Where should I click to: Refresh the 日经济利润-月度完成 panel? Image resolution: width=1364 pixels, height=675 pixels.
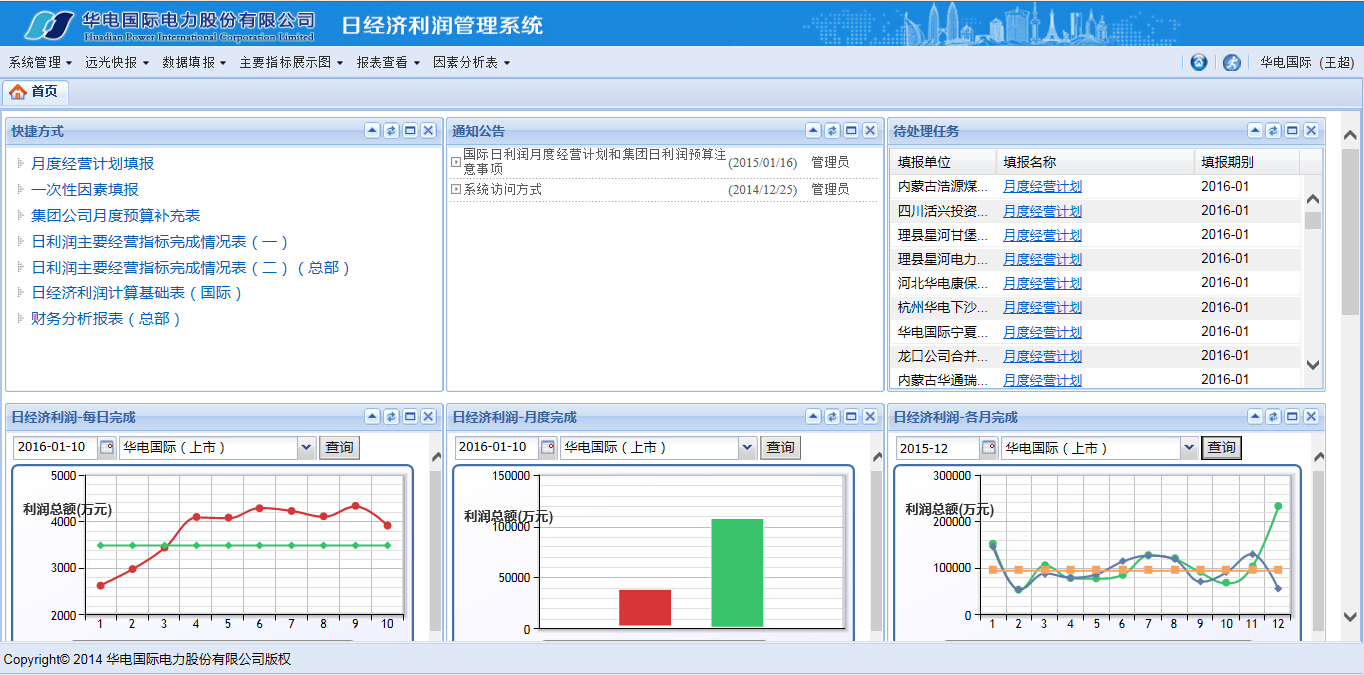coord(832,417)
